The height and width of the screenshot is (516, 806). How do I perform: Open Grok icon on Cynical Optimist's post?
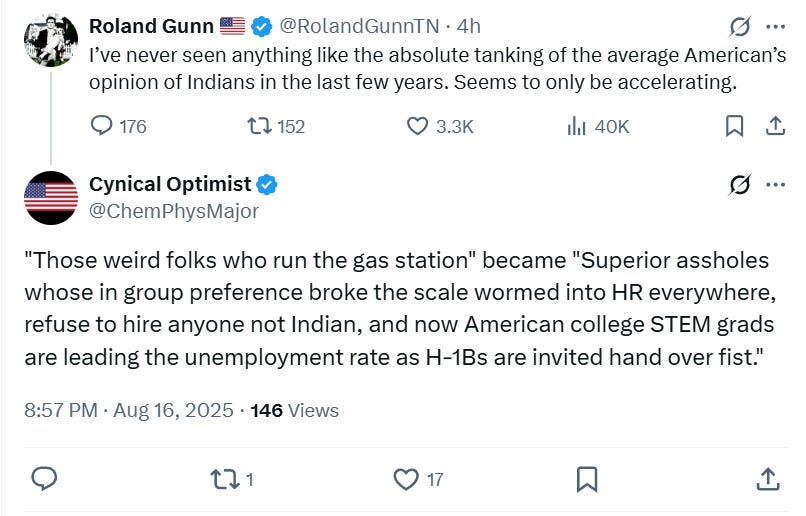(x=740, y=184)
